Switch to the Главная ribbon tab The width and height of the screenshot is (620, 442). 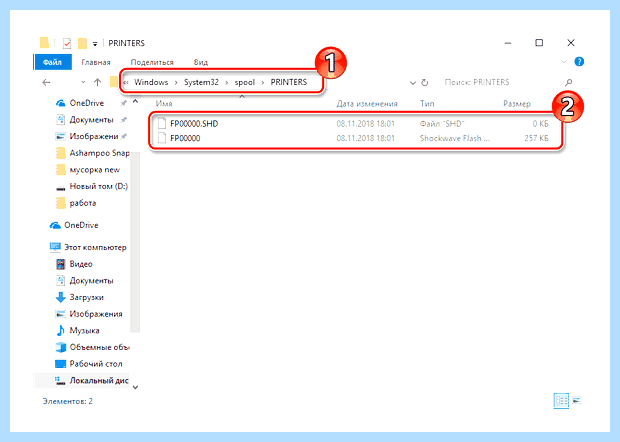click(x=96, y=62)
